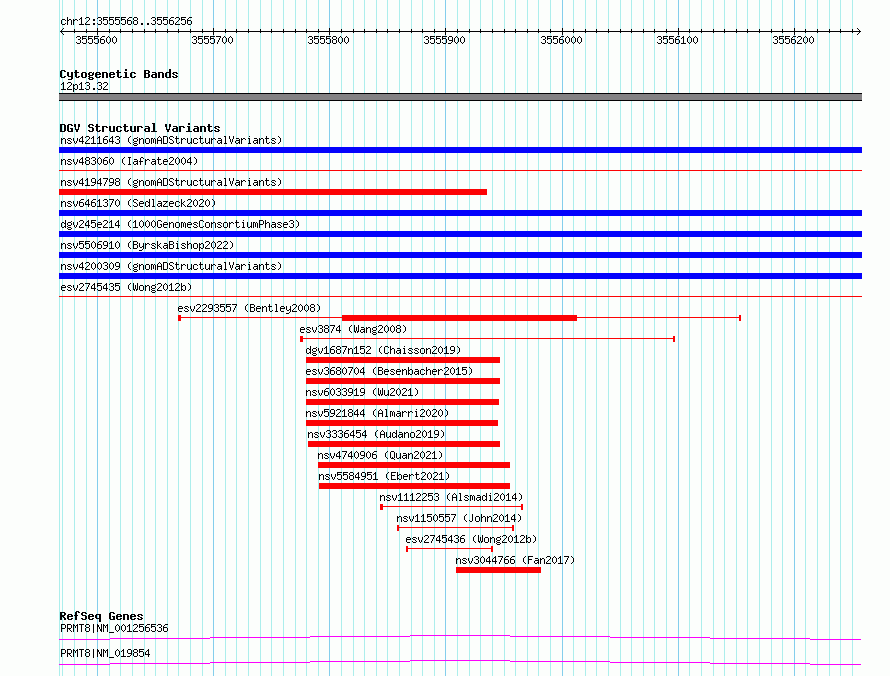Click the blue bar under nsv4200309

(x=460, y=276)
